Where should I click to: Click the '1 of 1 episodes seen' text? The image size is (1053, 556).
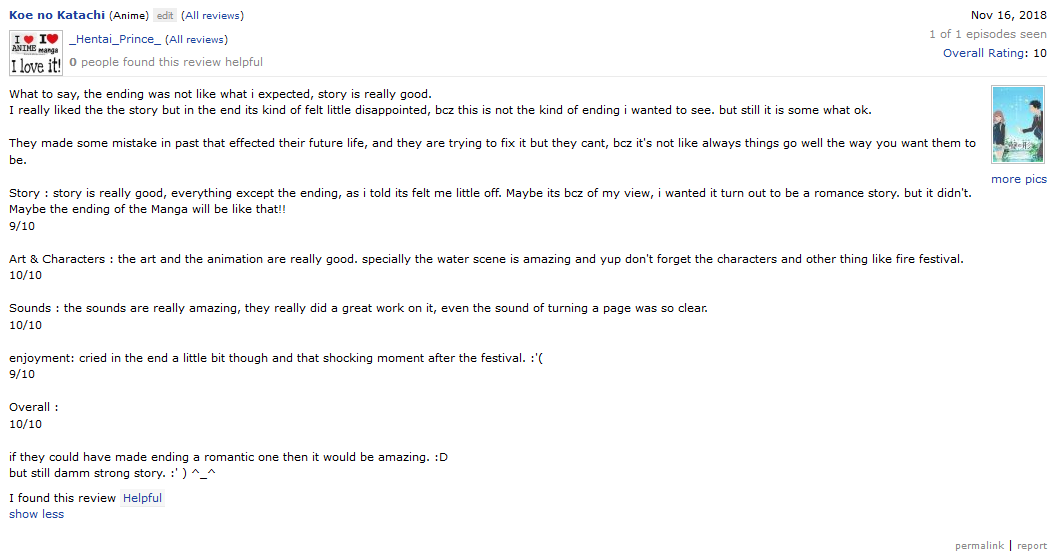(x=987, y=34)
